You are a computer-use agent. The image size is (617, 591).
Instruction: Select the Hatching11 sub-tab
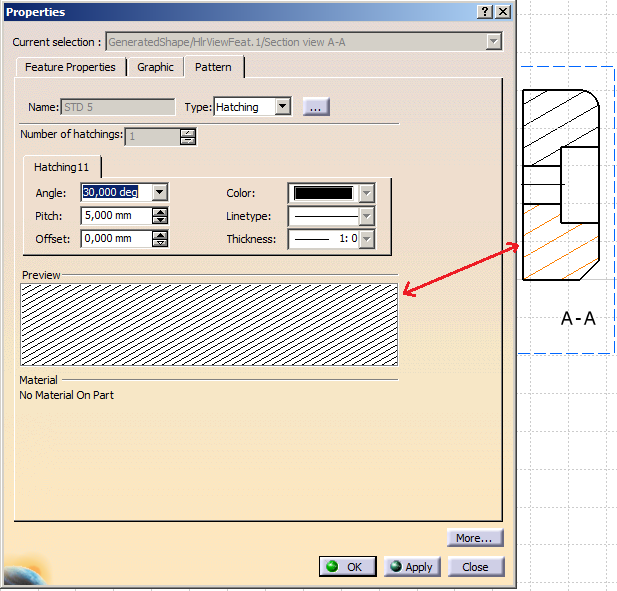(x=62, y=167)
